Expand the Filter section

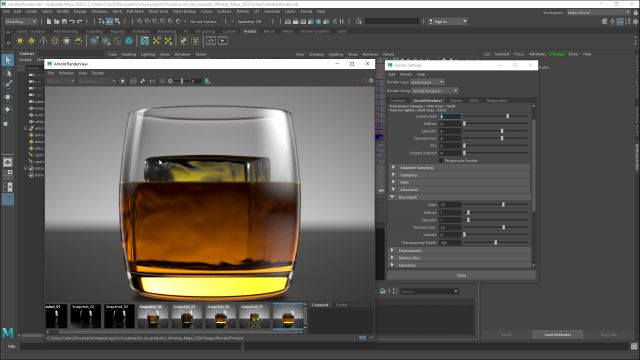[460, 182]
